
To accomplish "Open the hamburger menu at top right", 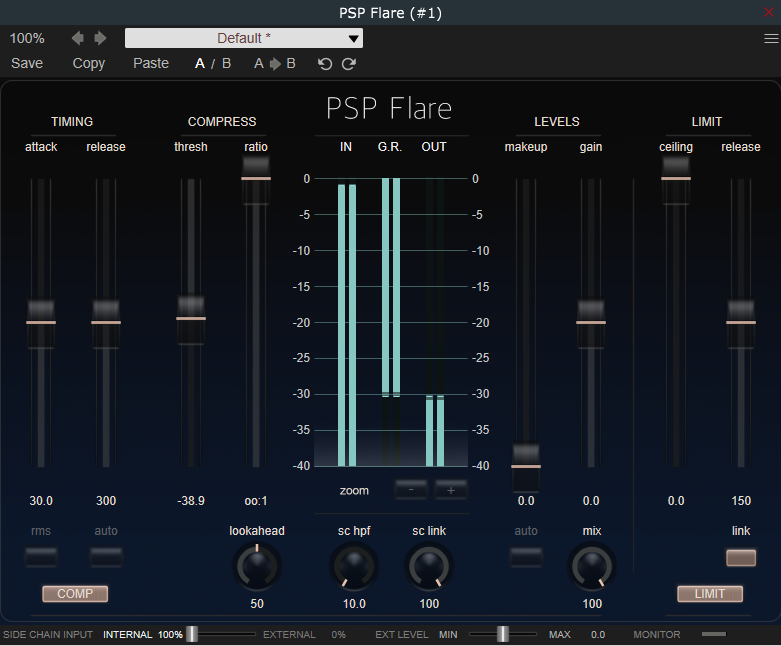I will pos(771,38).
